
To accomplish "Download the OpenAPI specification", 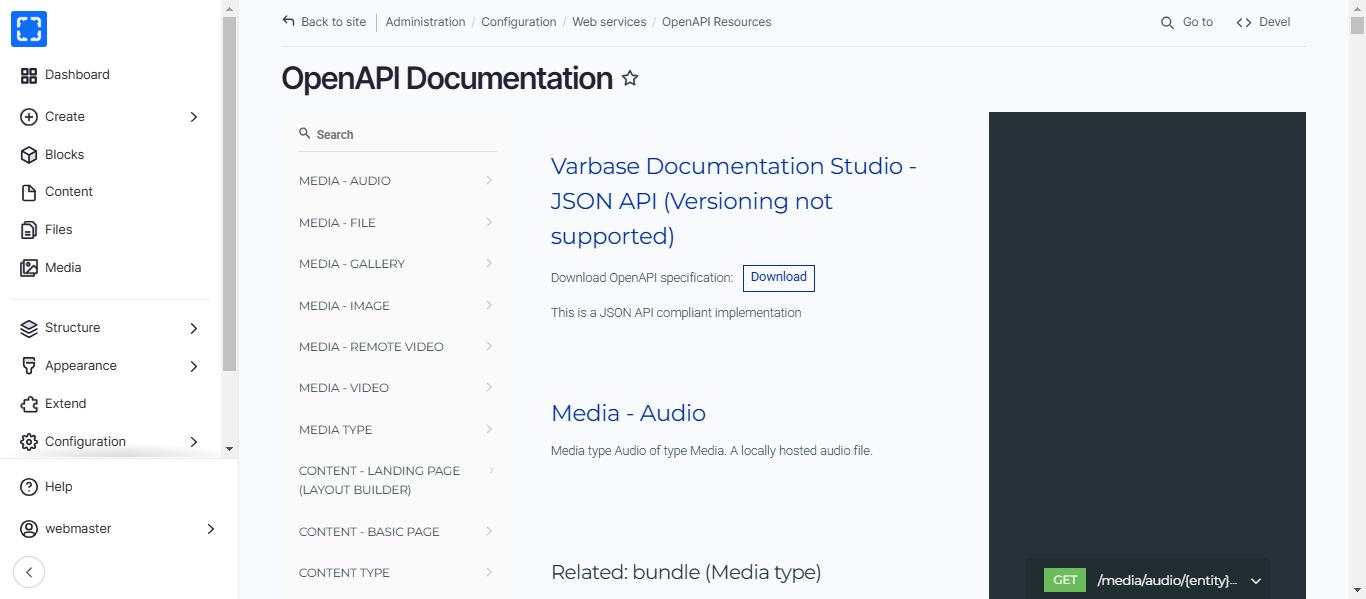I will pyautogui.click(x=778, y=278).
